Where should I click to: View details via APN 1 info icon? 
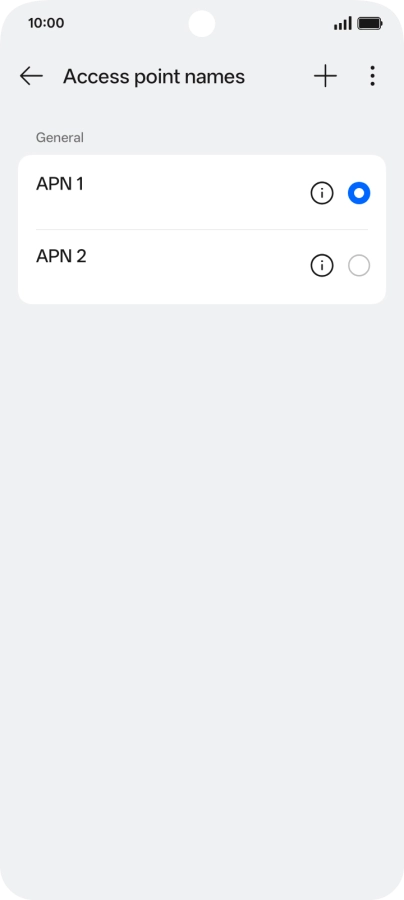pyautogui.click(x=322, y=193)
